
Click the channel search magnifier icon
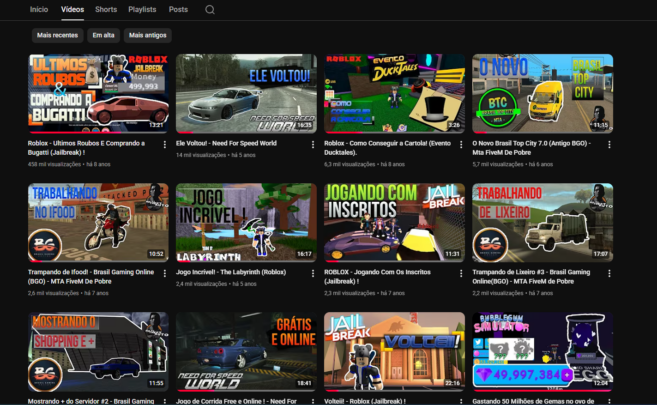(x=210, y=10)
